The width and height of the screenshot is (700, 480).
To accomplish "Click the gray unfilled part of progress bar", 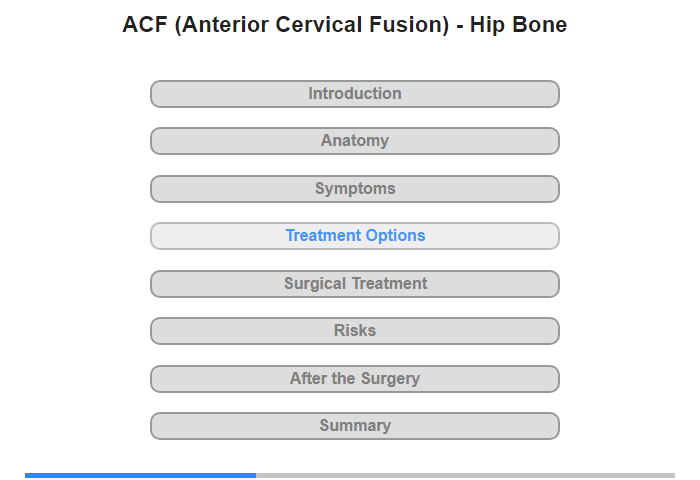I will (465, 475).
